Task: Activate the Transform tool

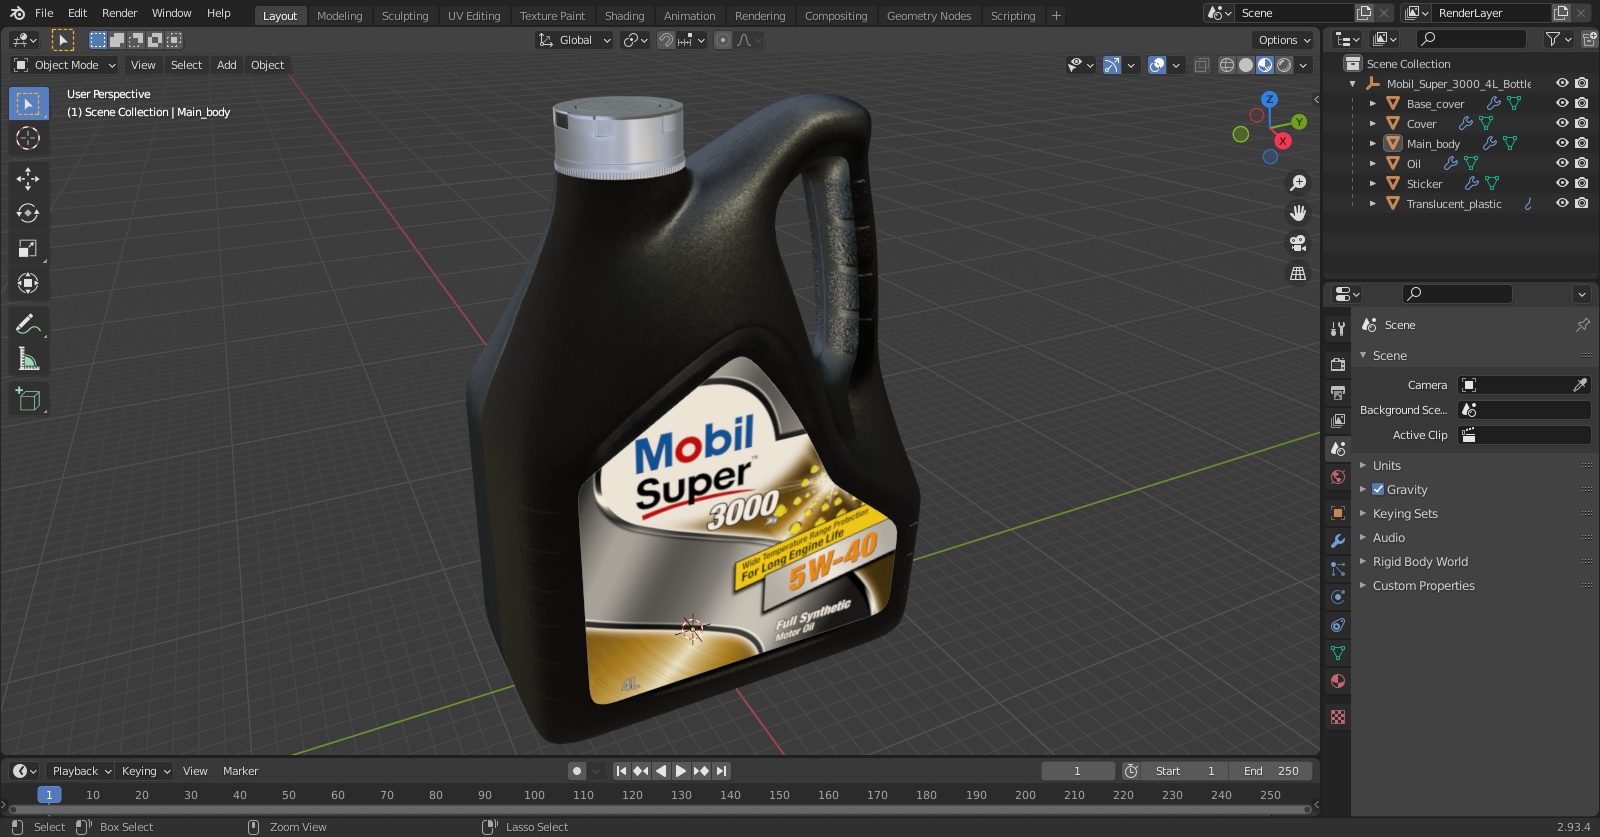Action: 28,283
